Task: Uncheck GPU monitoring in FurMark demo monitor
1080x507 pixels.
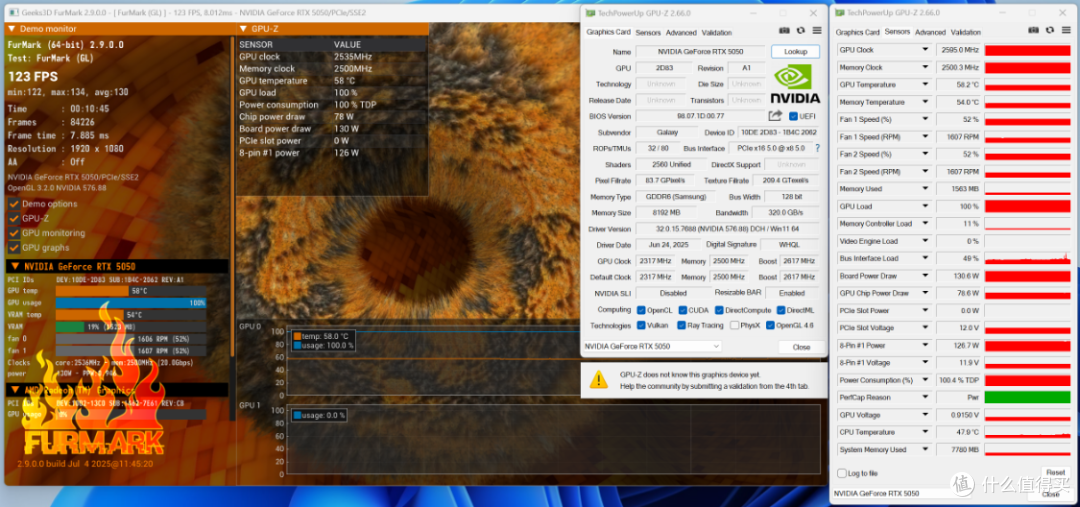Action: pyautogui.click(x=14, y=233)
